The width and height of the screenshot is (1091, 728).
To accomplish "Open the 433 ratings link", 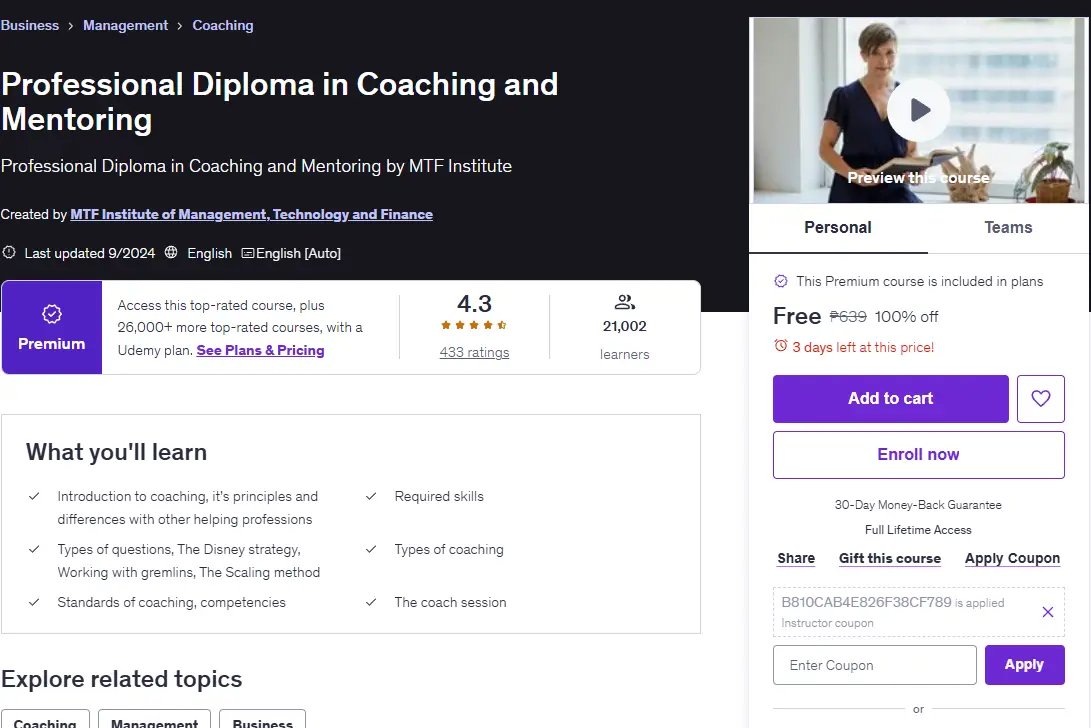I will pyautogui.click(x=474, y=352).
